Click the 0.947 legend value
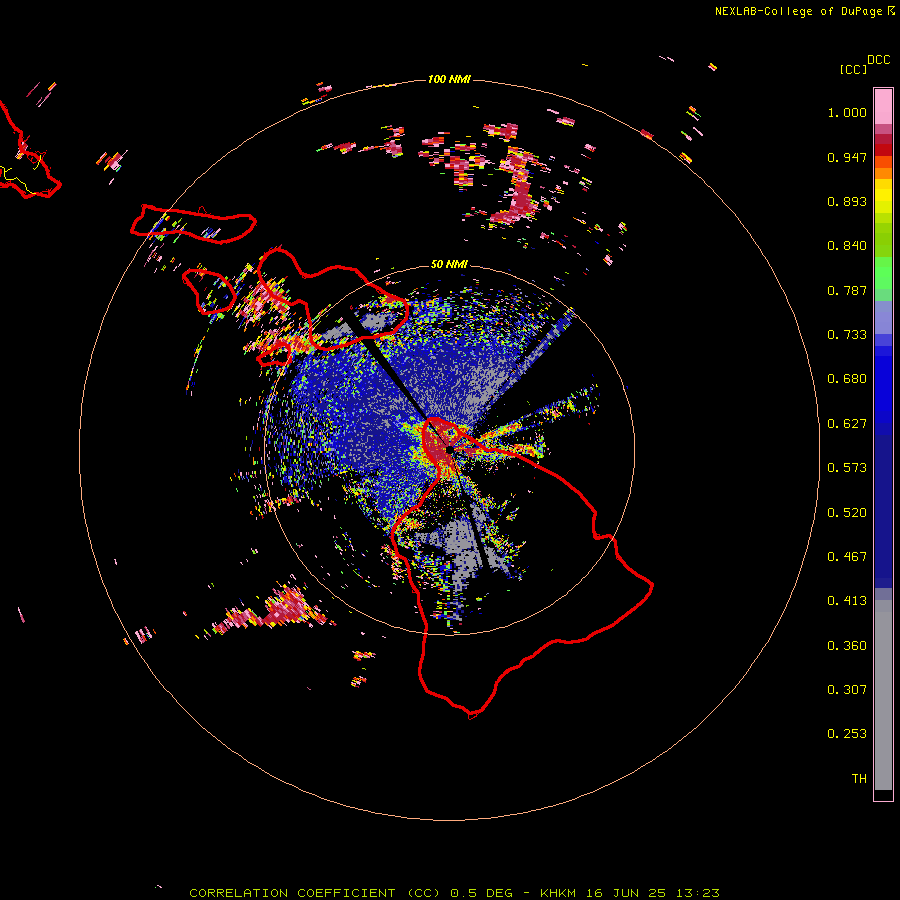900x900 pixels. 847,157
